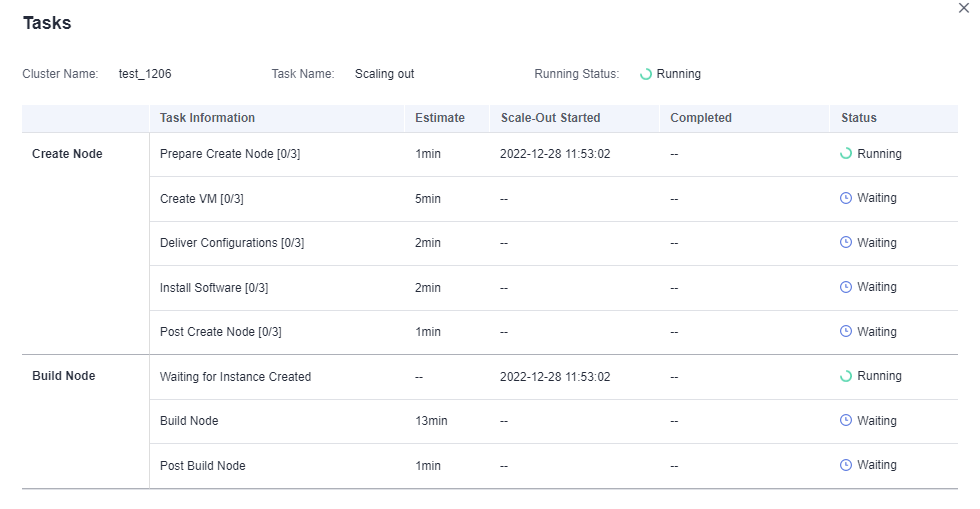Image resolution: width=980 pixels, height=509 pixels.
Task: Click the spinner icon for Waiting for Instance Created
Action: (846, 376)
